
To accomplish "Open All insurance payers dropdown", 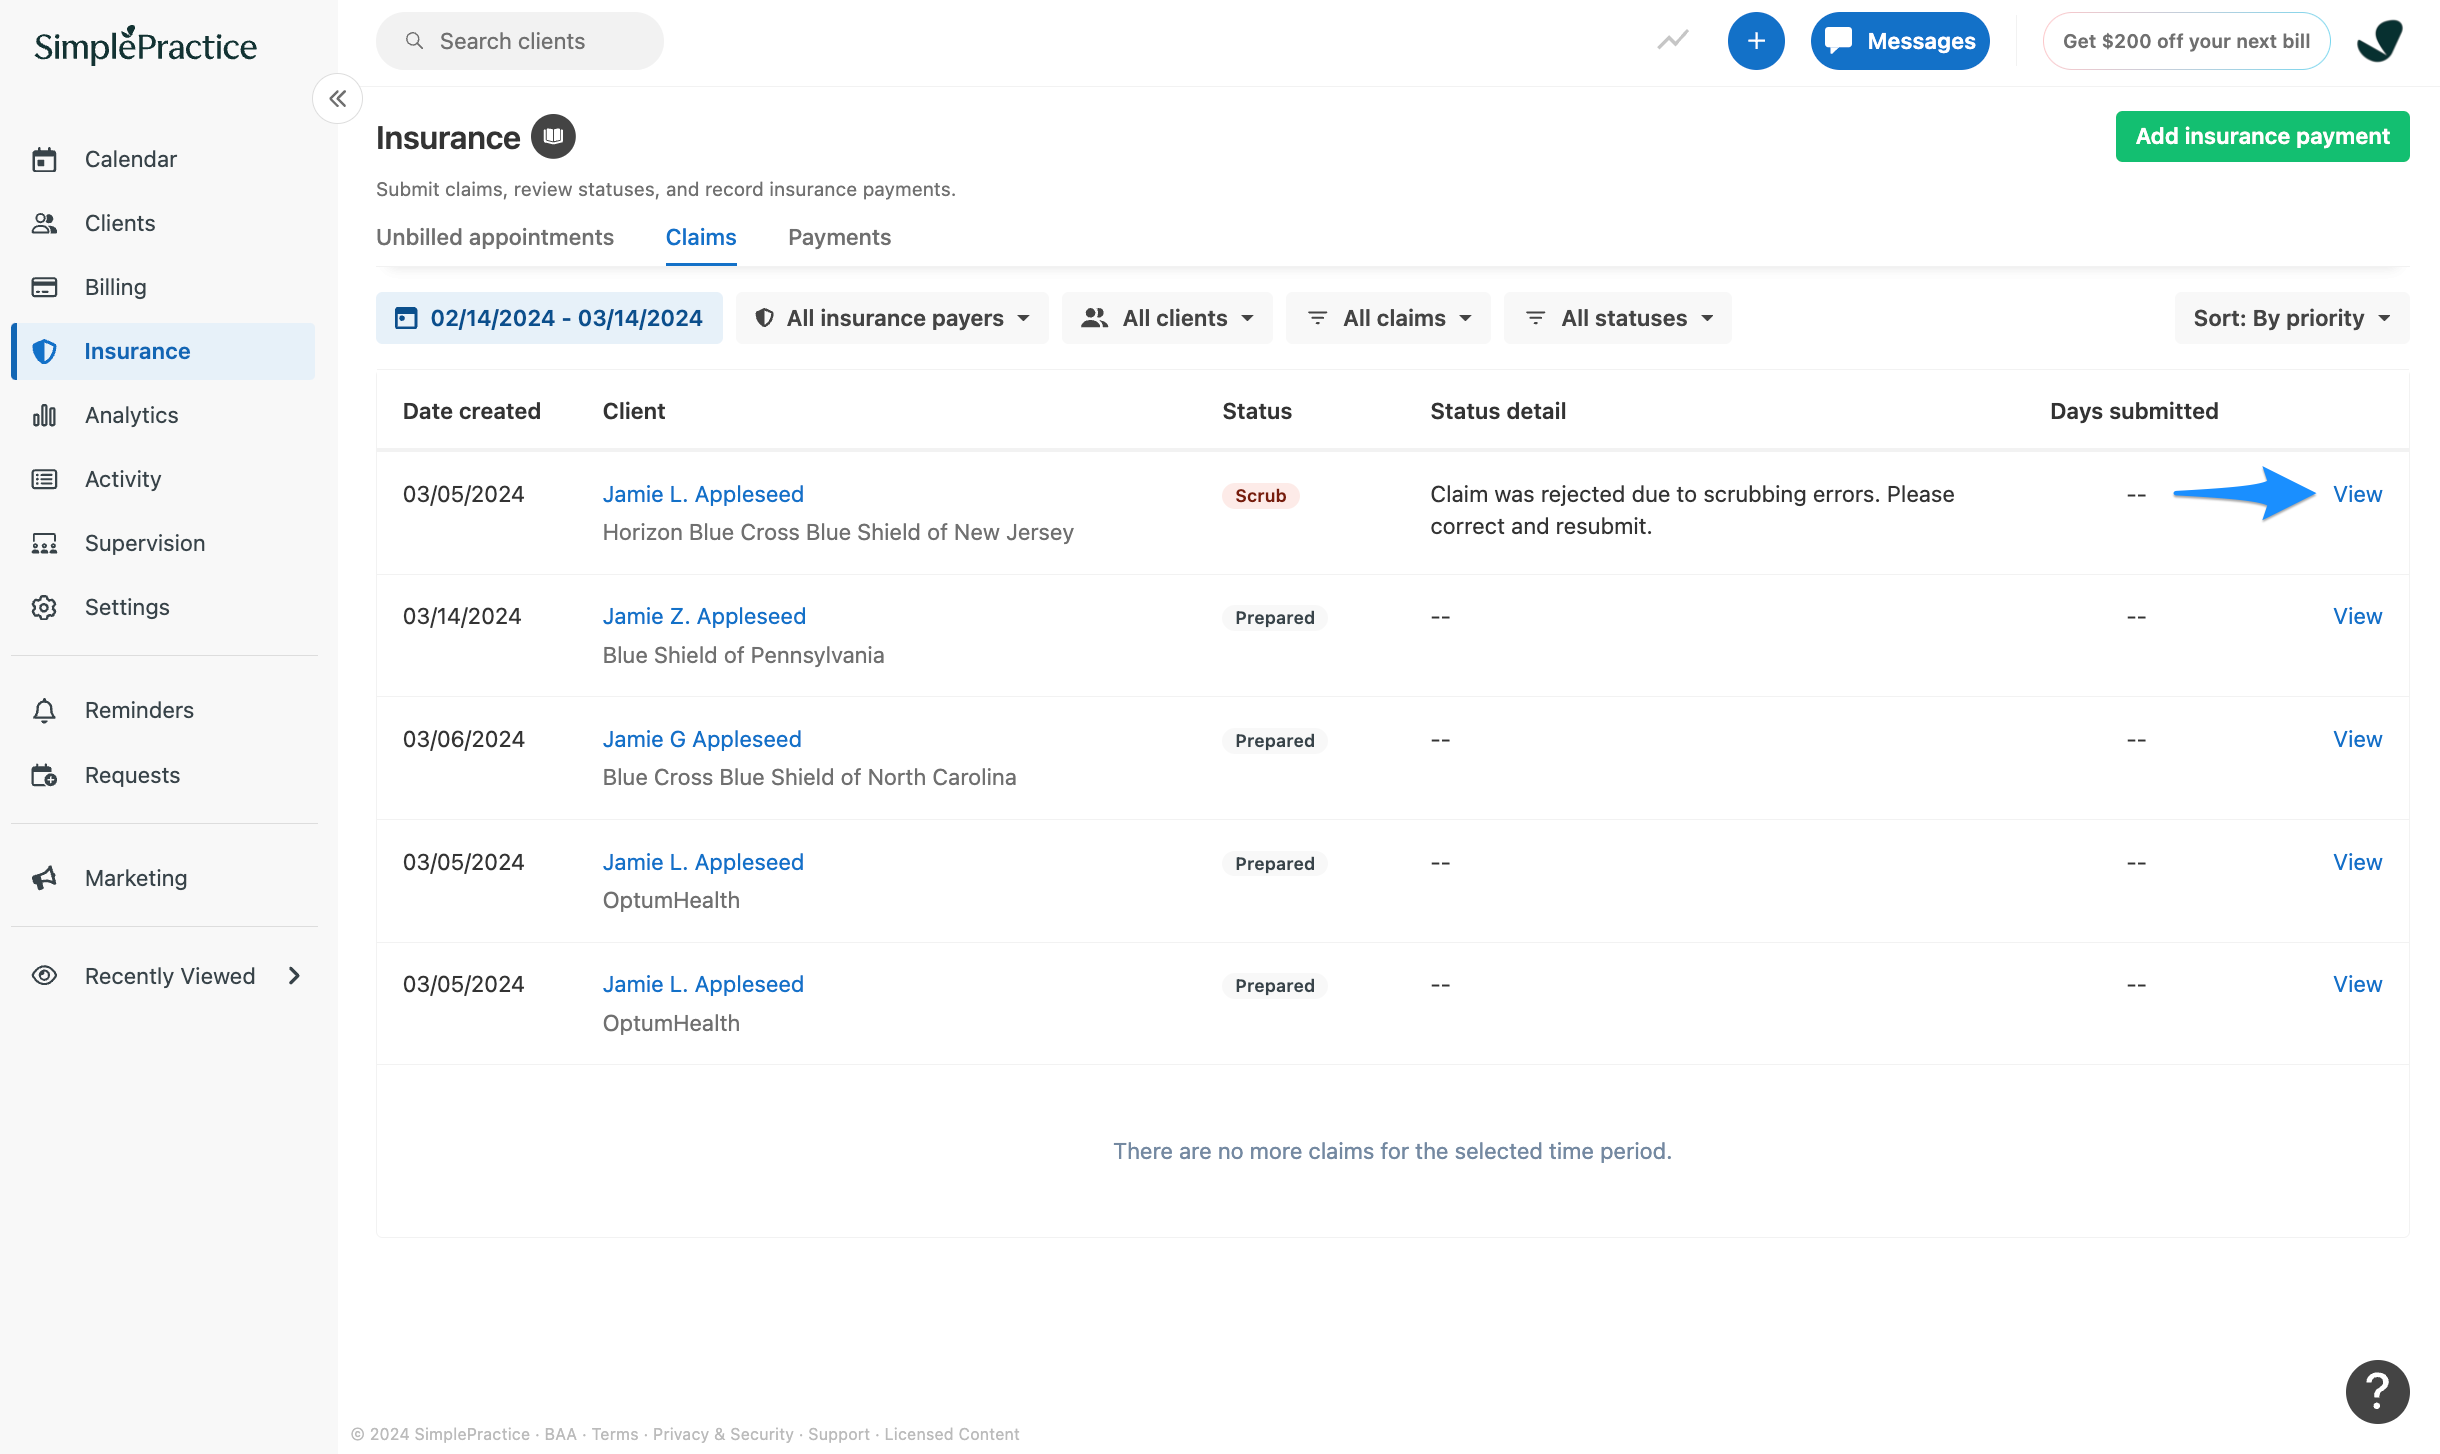I will click(x=892, y=318).
